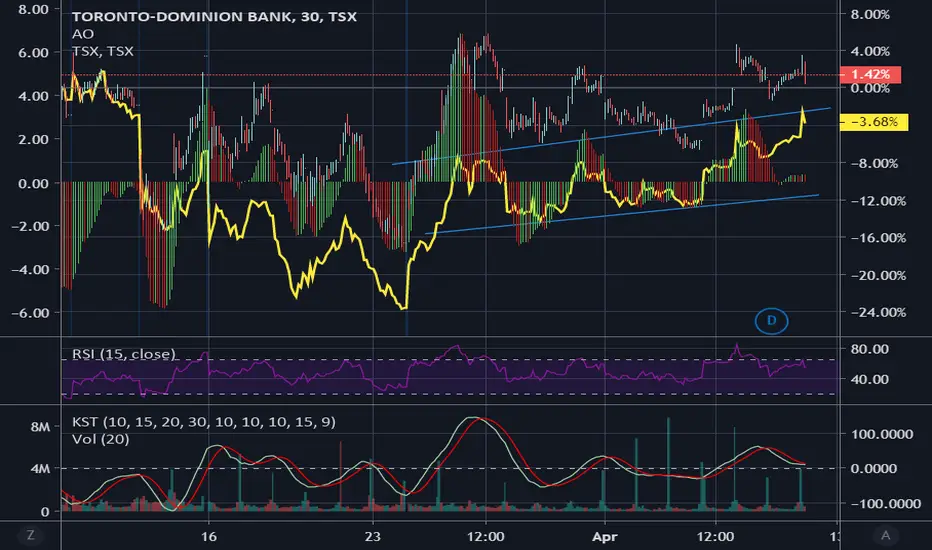932x550 pixels.
Task: Select the AO indicator label
Action: [x=83, y=34]
